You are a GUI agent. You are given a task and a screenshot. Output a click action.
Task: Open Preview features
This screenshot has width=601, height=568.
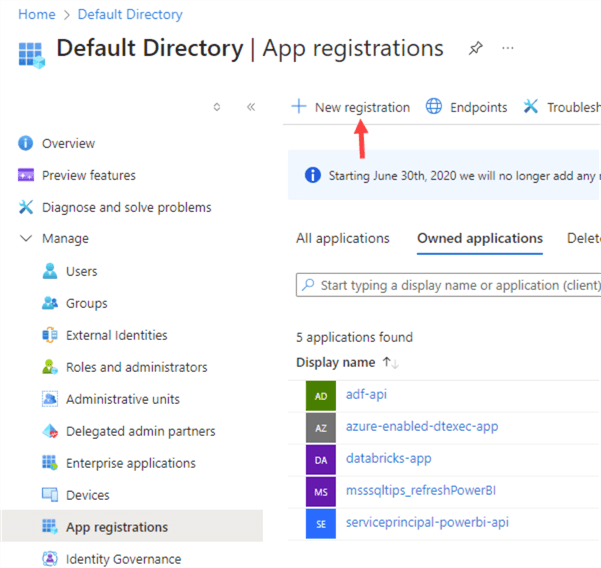pyautogui.click(x=88, y=175)
